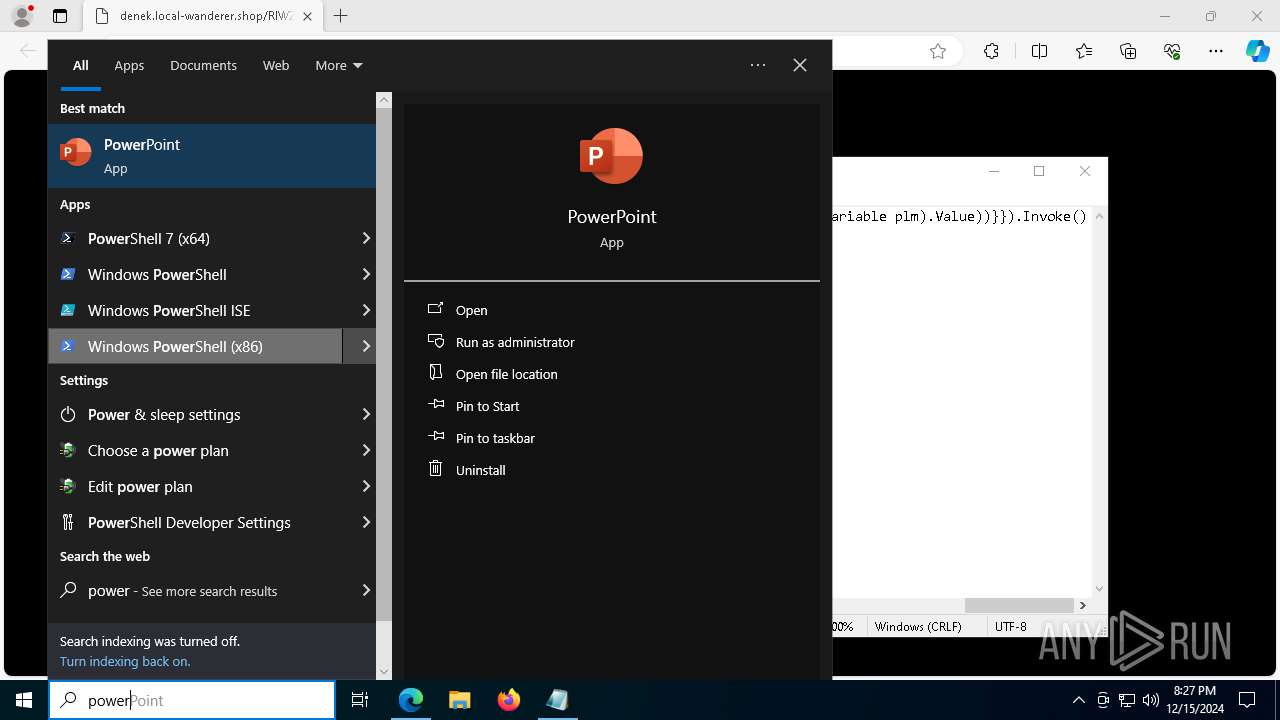Open Firefox from taskbar
1280x720 pixels.
pyautogui.click(x=509, y=700)
